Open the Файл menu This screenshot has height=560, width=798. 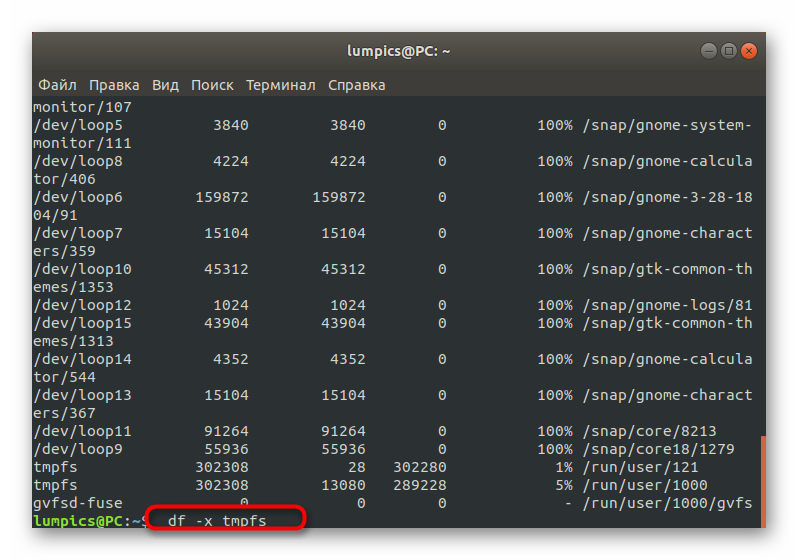point(58,85)
